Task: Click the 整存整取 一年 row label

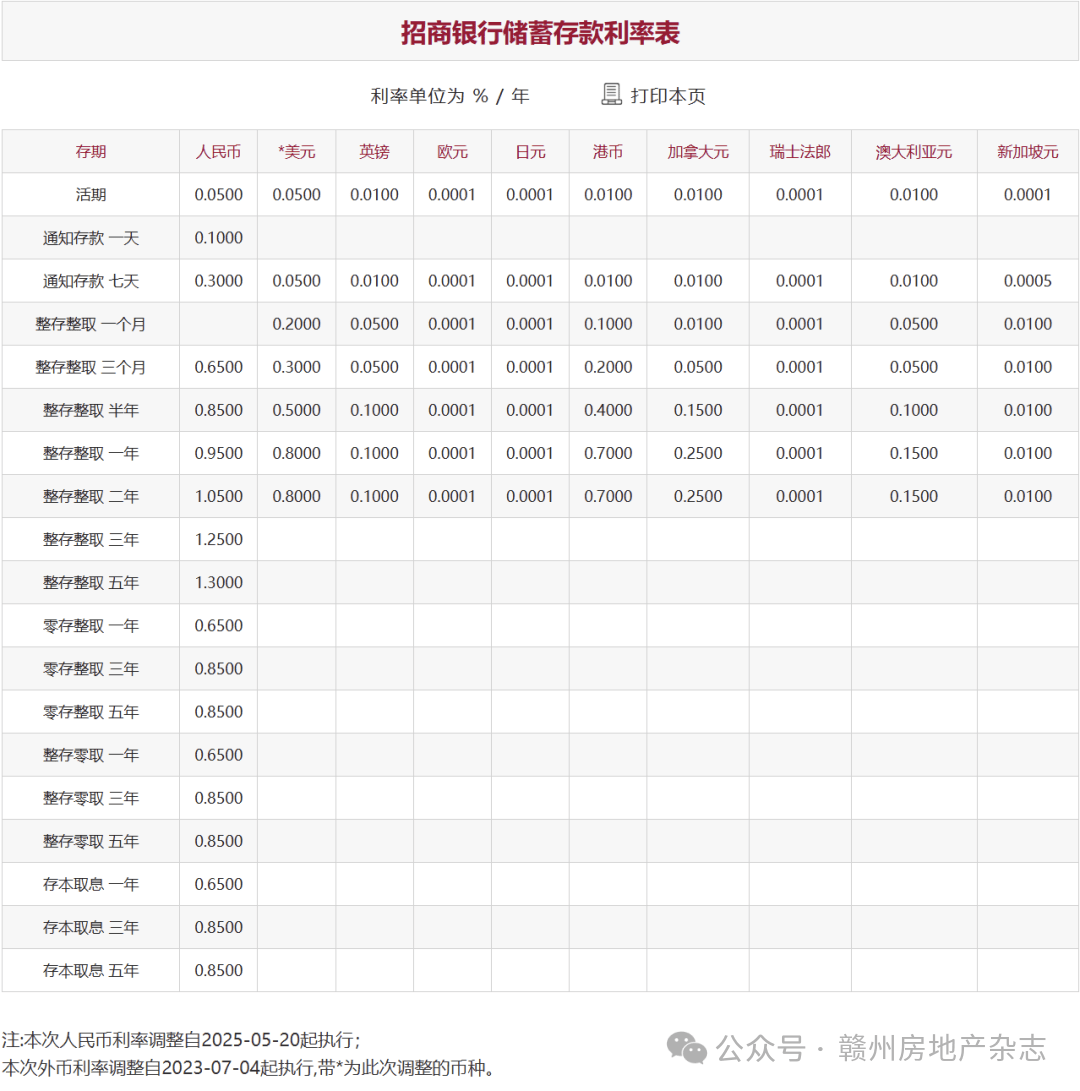Action: coord(90,454)
